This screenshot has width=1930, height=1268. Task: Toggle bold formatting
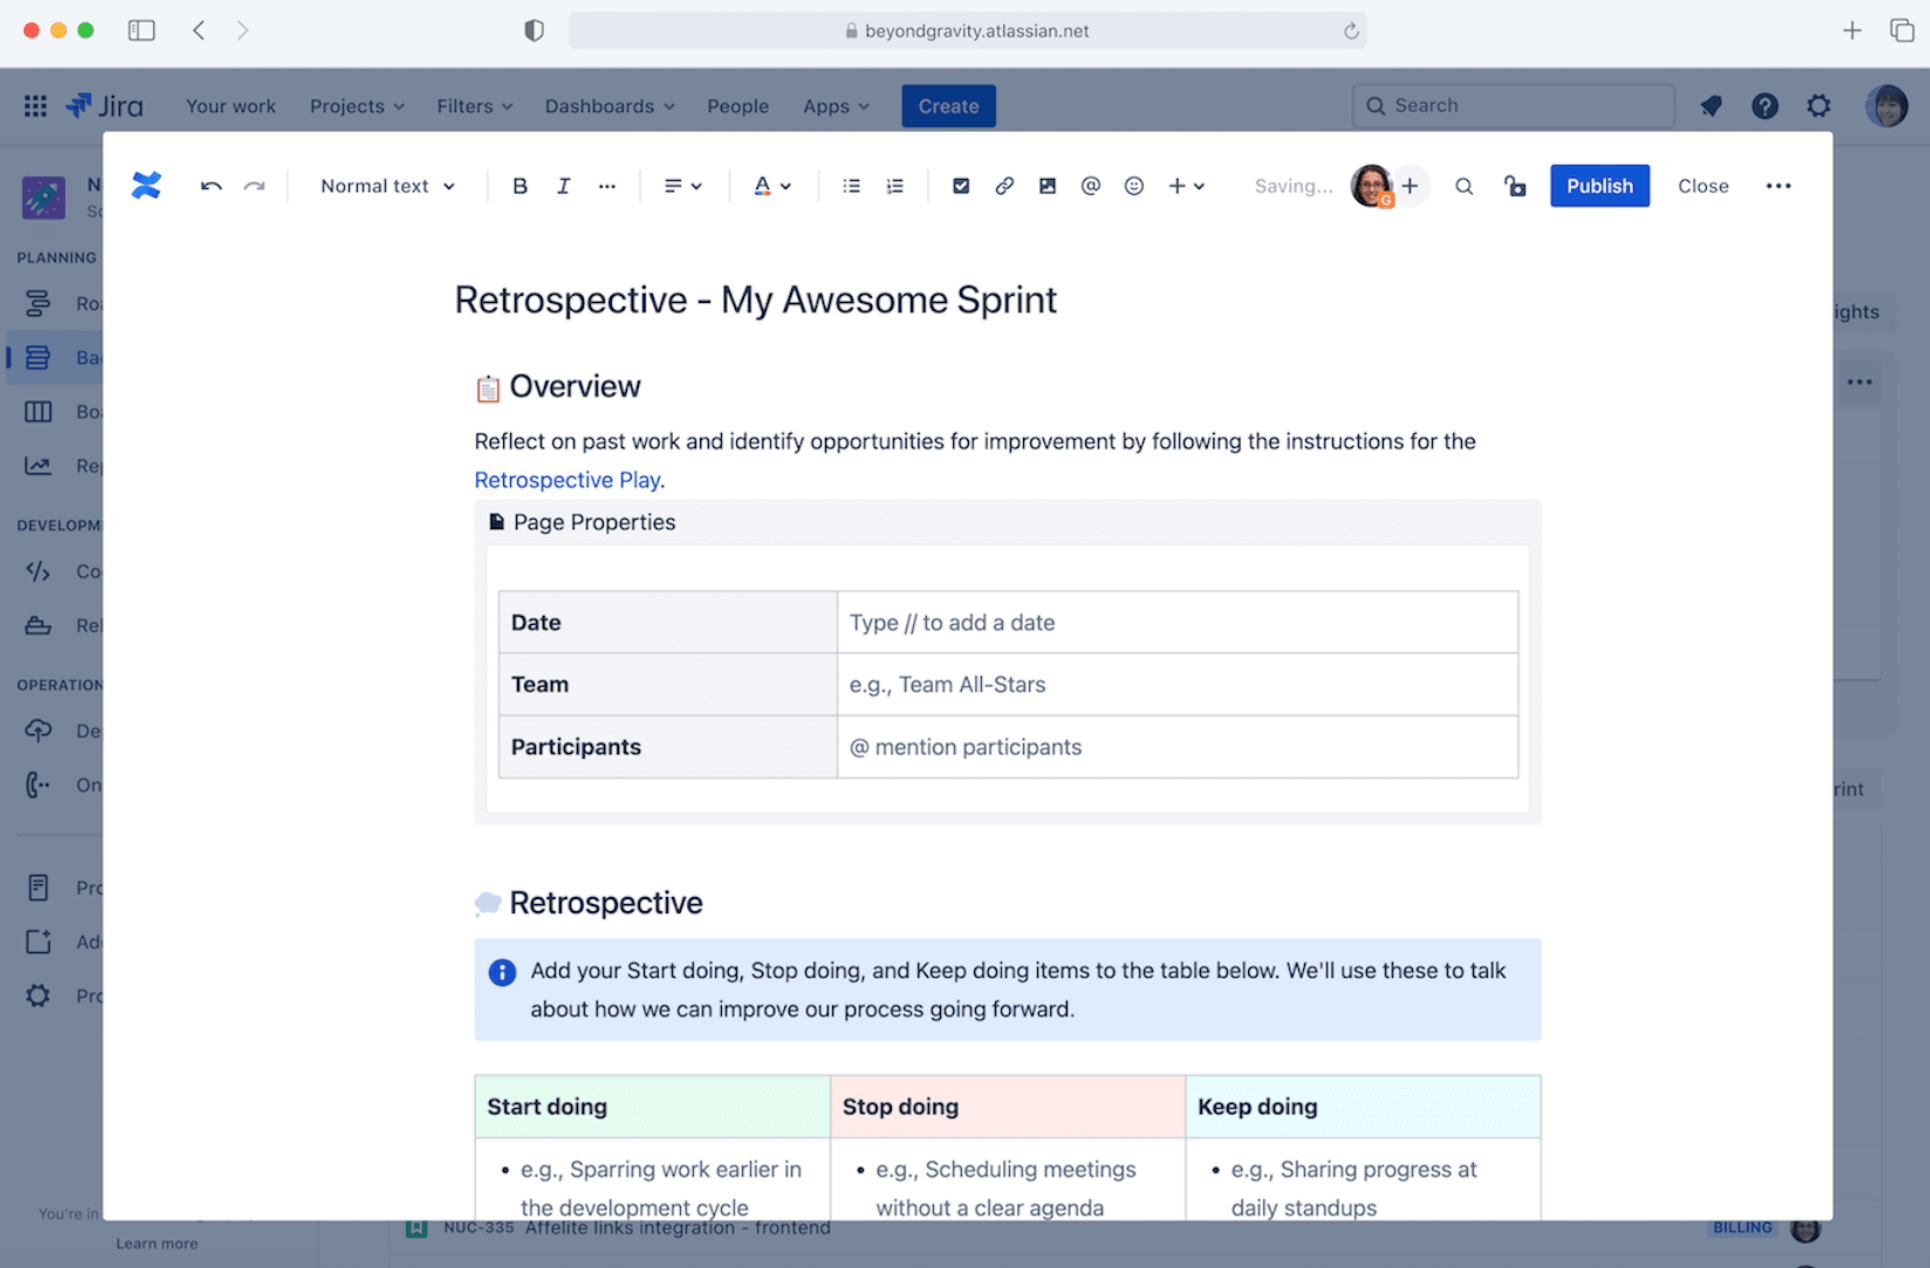click(519, 186)
